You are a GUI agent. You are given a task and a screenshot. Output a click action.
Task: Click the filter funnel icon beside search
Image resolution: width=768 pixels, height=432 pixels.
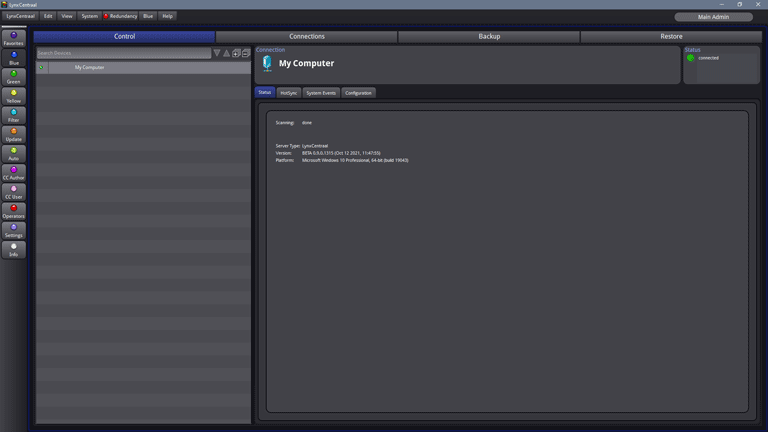[x=217, y=53]
